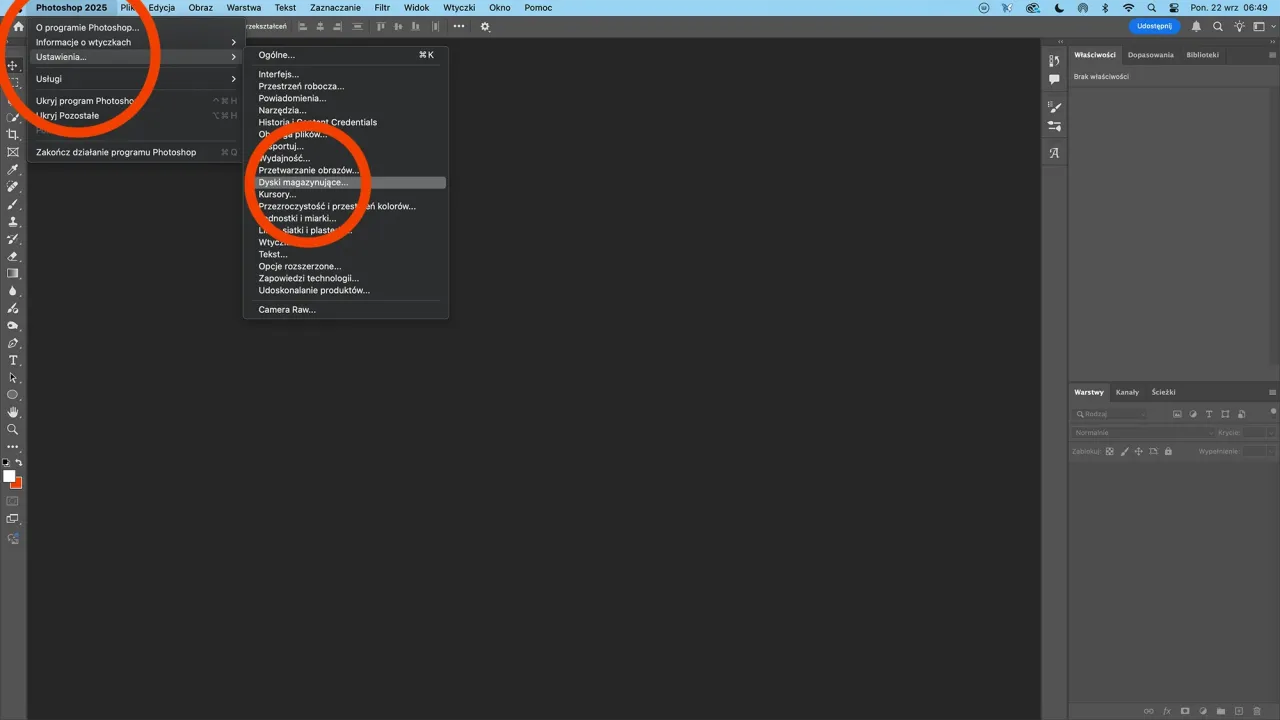Select the Eyedropper tool
Image resolution: width=1280 pixels, height=720 pixels.
click(x=13, y=169)
